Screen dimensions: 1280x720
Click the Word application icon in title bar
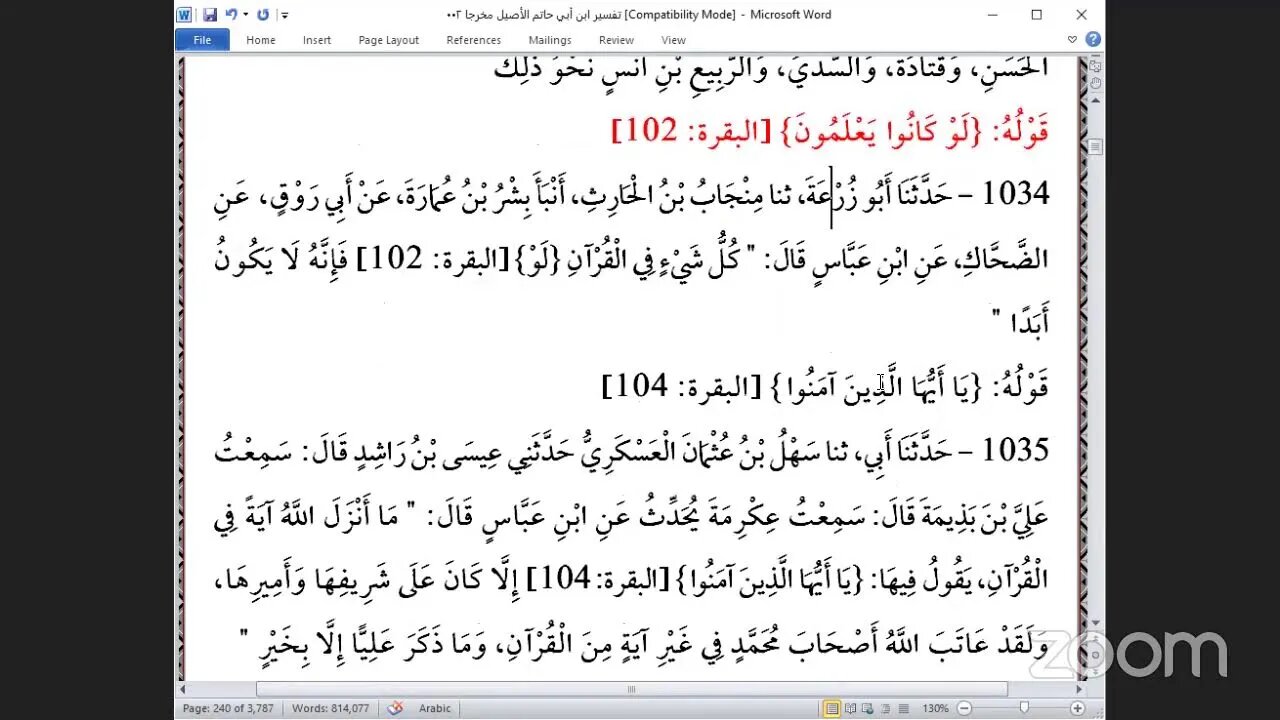(x=184, y=15)
